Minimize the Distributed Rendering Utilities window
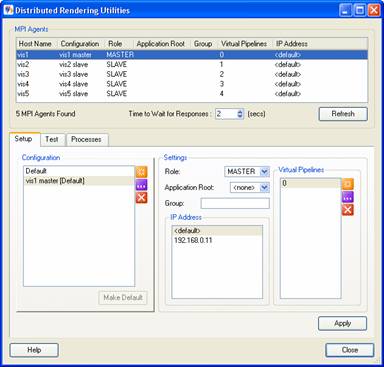Viewport: 384px width, 367px height. (346, 10)
